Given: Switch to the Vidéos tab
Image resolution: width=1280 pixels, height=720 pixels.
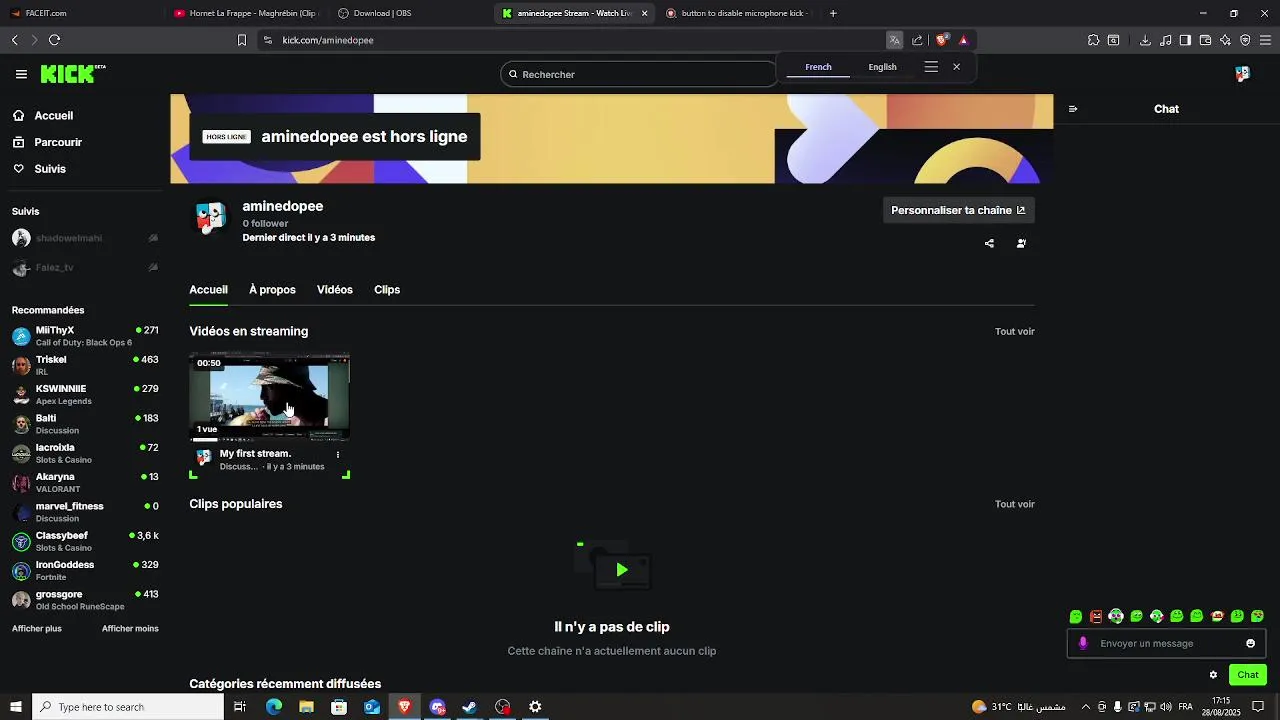Looking at the screenshot, I should point(335,290).
